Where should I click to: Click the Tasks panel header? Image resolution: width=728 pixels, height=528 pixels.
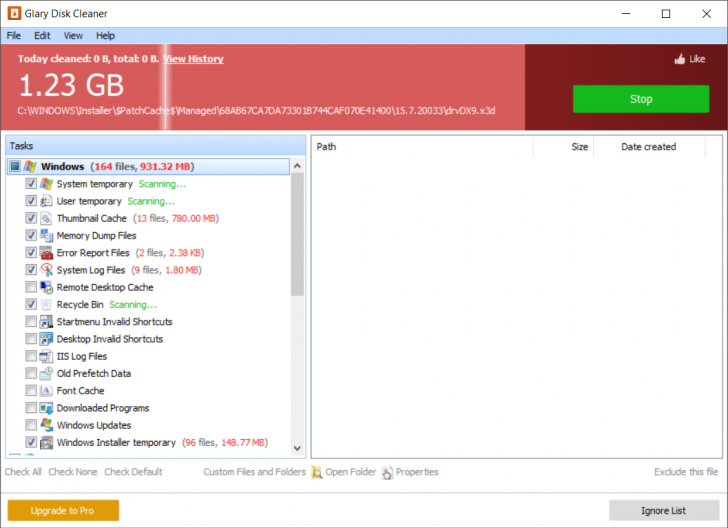pos(156,146)
